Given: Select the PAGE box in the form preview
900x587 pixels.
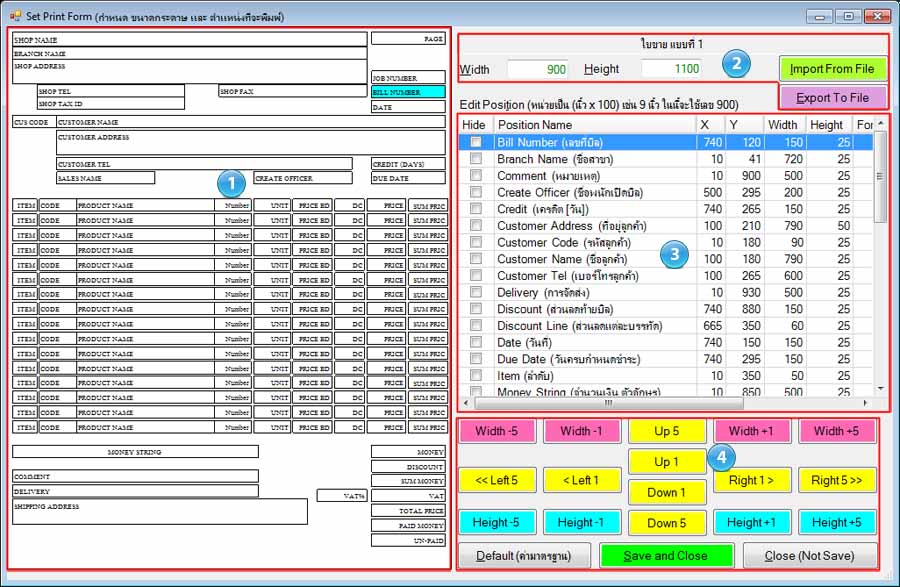Looking at the screenshot, I should [408, 38].
